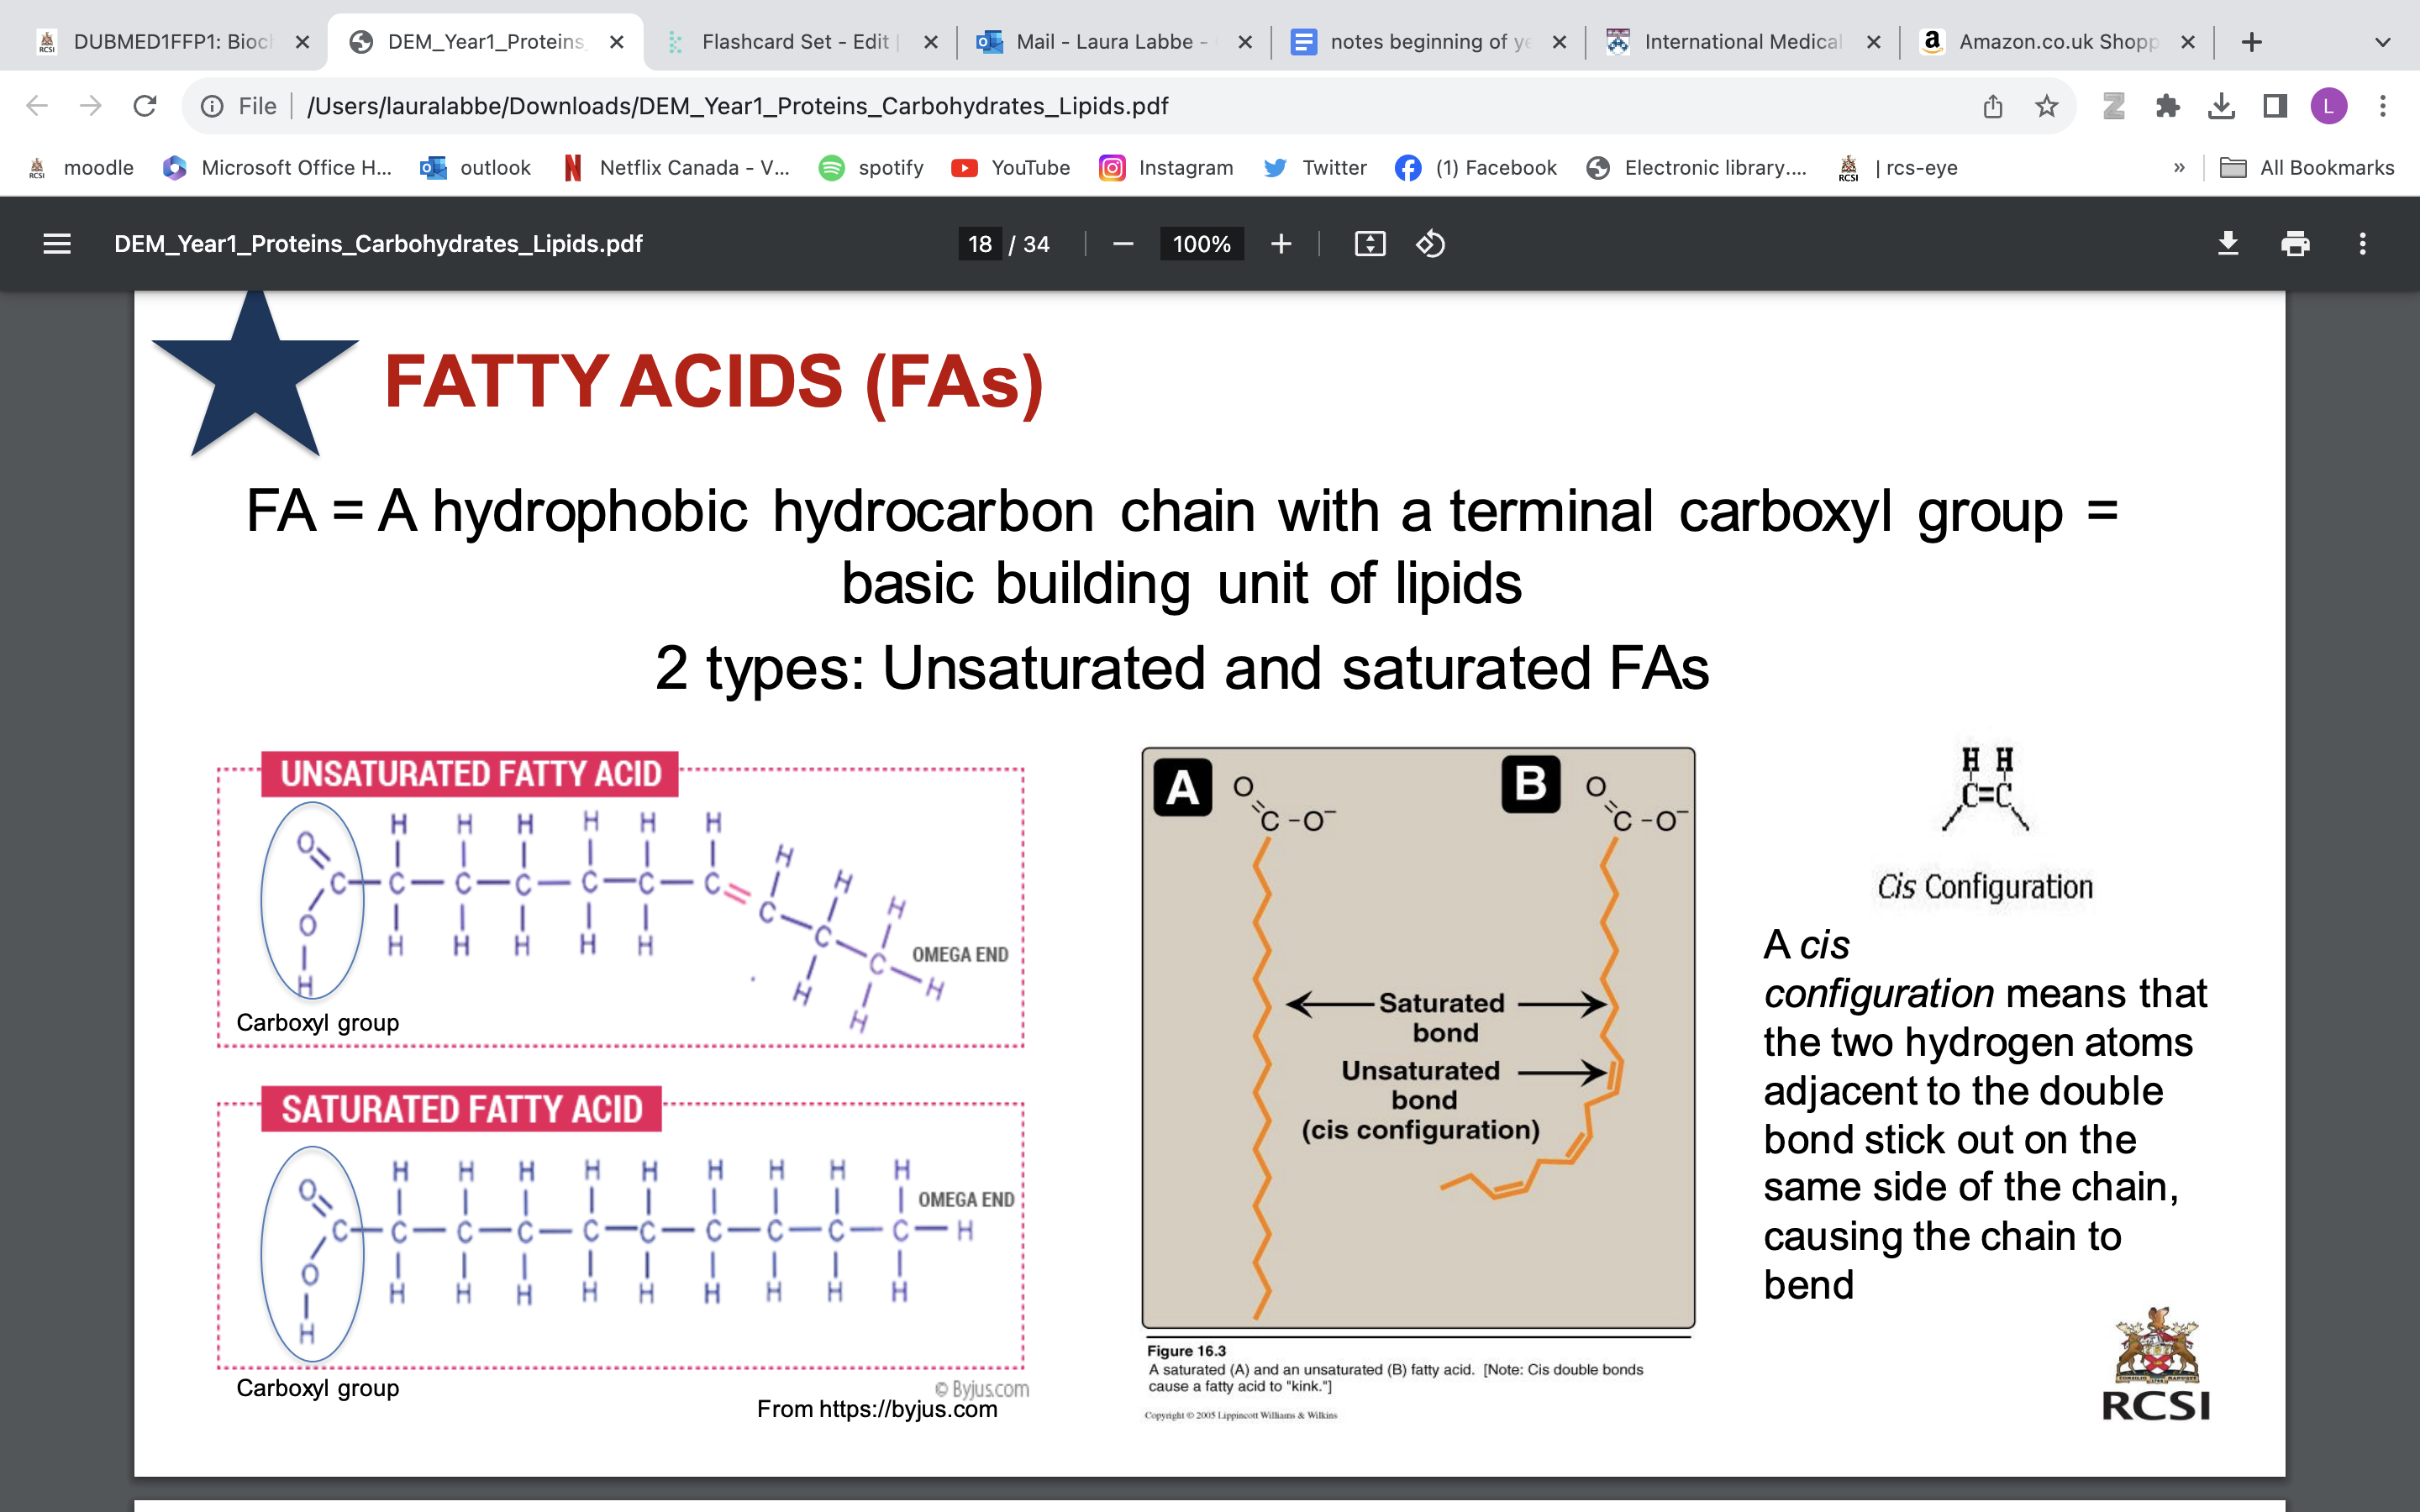Open the PDF more options menu
Viewport: 2420px width, 1512px height.
[2361, 243]
